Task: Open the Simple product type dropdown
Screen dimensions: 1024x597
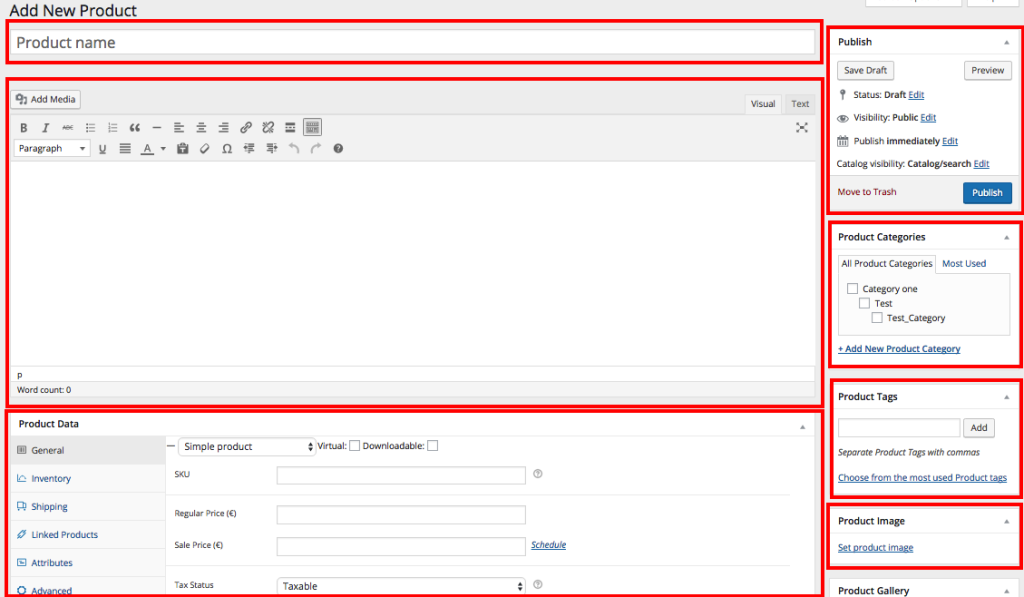Action: [246, 447]
